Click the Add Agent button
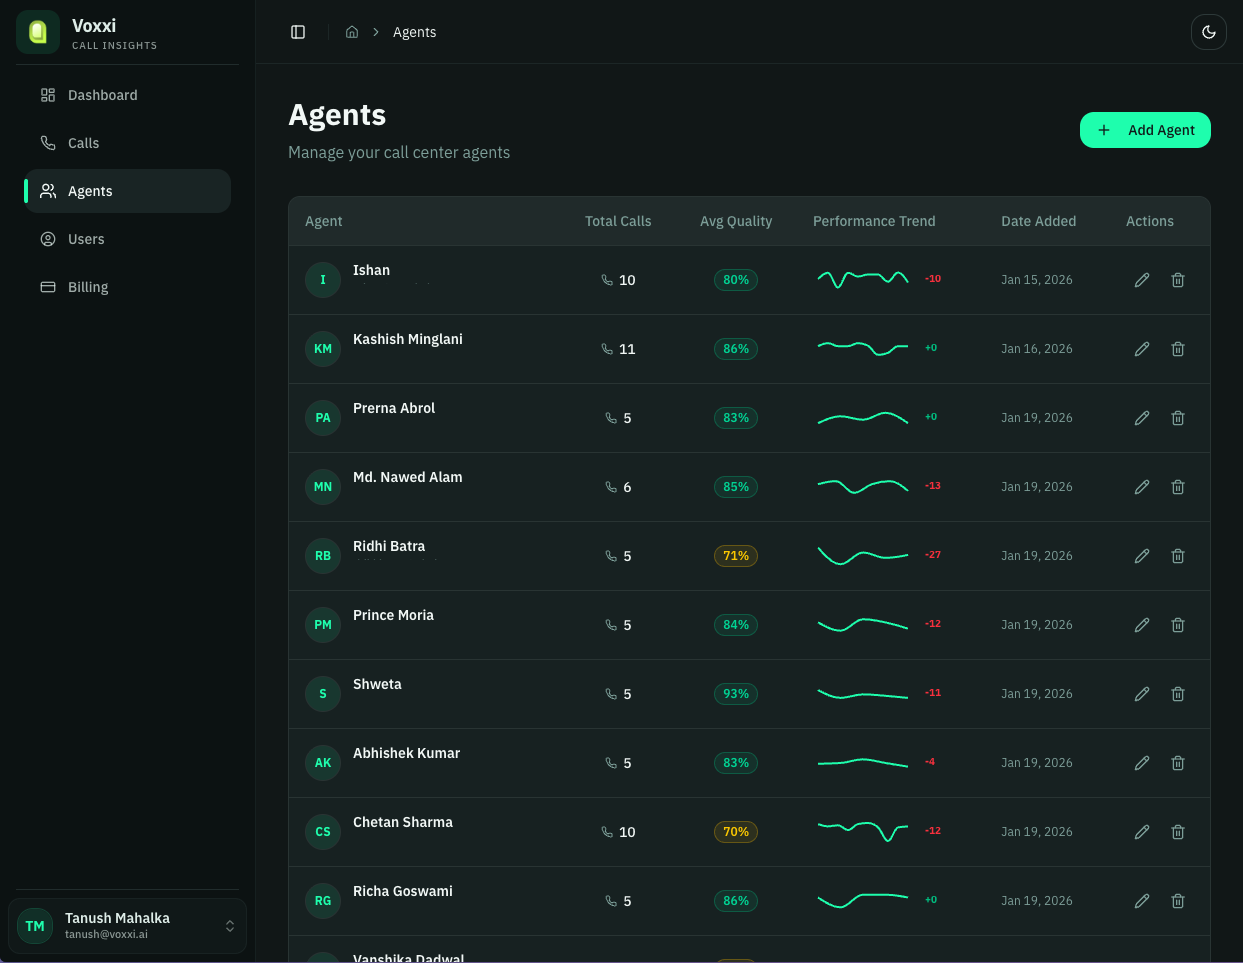1243x963 pixels. click(x=1145, y=130)
